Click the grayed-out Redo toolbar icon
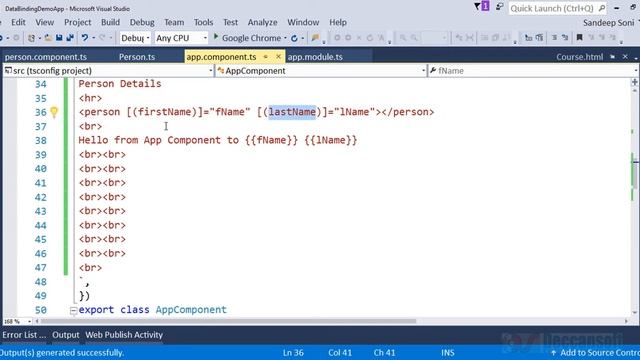Image resolution: width=640 pixels, height=360 pixels. 102,38
